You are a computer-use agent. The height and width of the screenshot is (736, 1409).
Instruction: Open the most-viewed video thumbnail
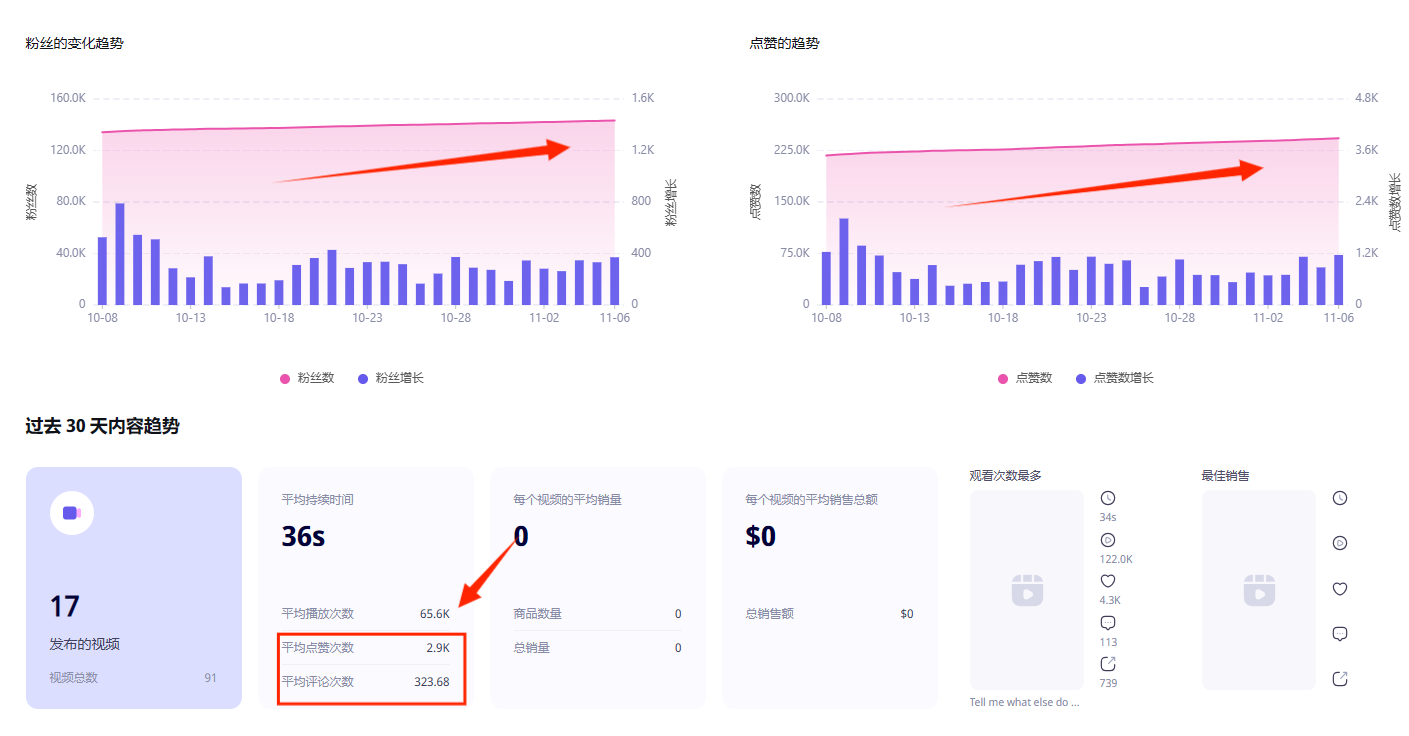pyautogui.click(x=1026, y=589)
